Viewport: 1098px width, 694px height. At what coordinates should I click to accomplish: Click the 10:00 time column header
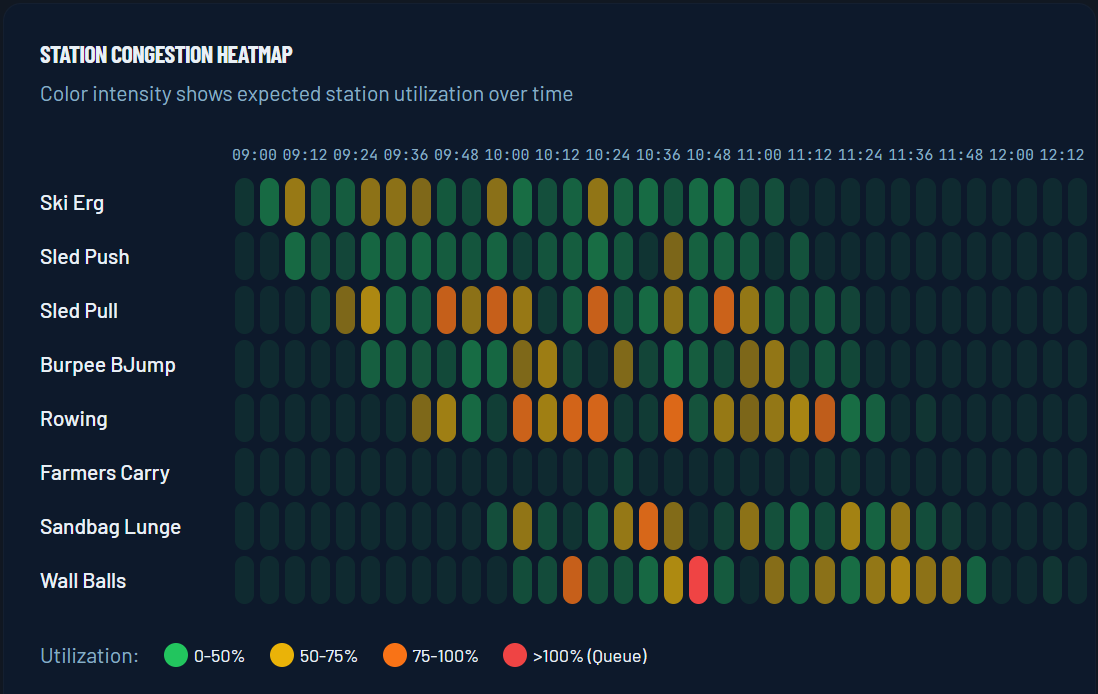pyautogui.click(x=506, y=155)
